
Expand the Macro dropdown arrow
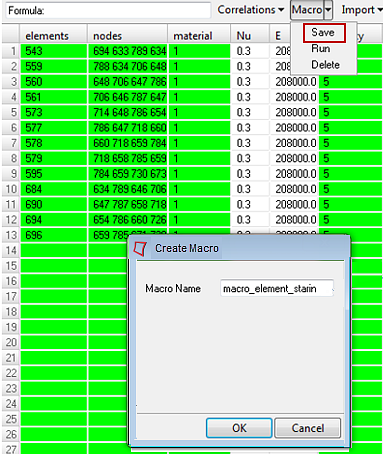click(328, 10)
